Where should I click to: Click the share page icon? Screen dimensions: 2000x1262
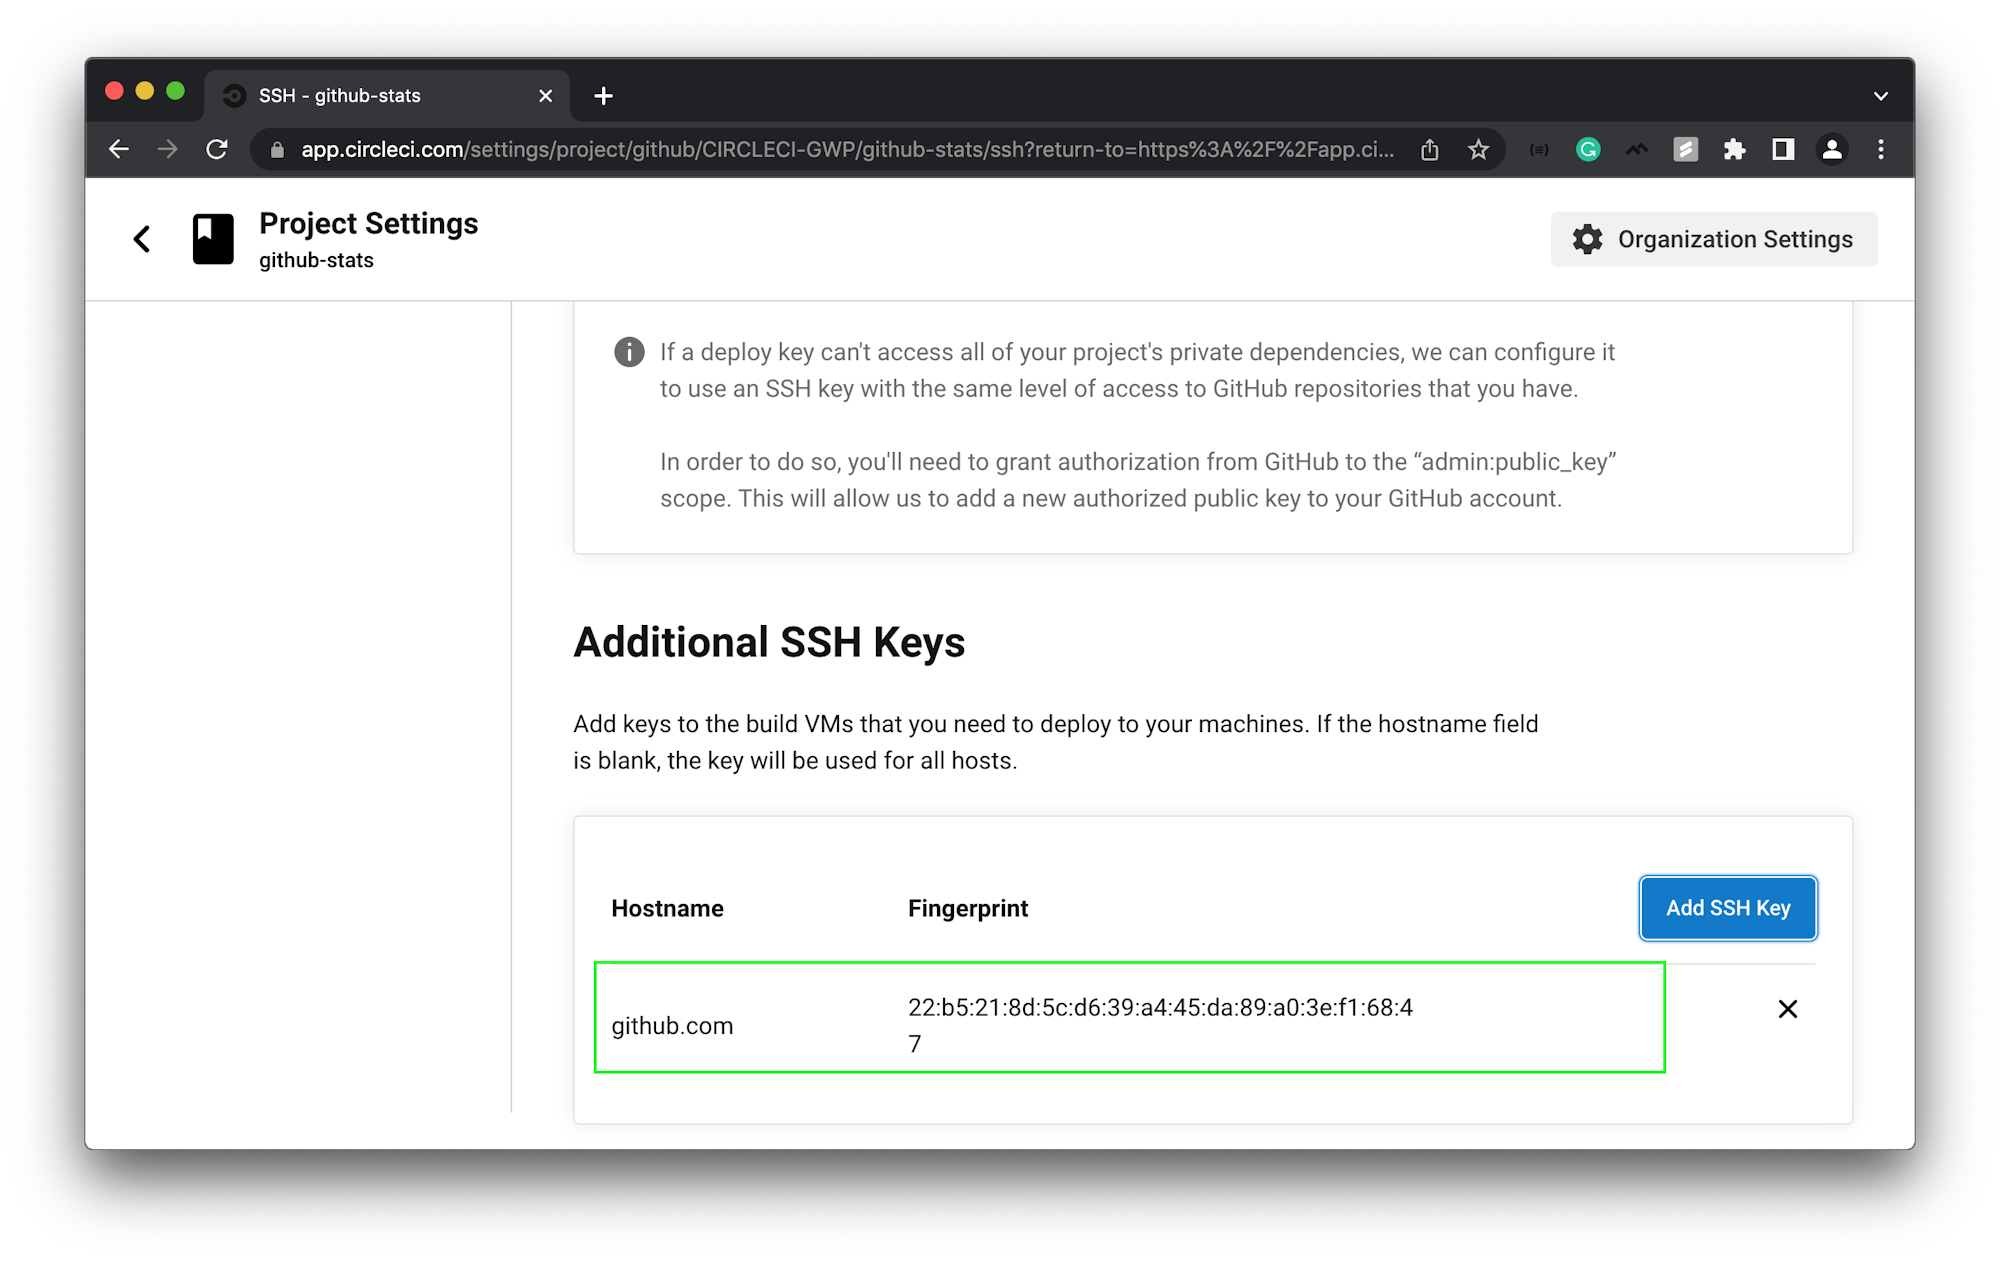coord(1429,149)
